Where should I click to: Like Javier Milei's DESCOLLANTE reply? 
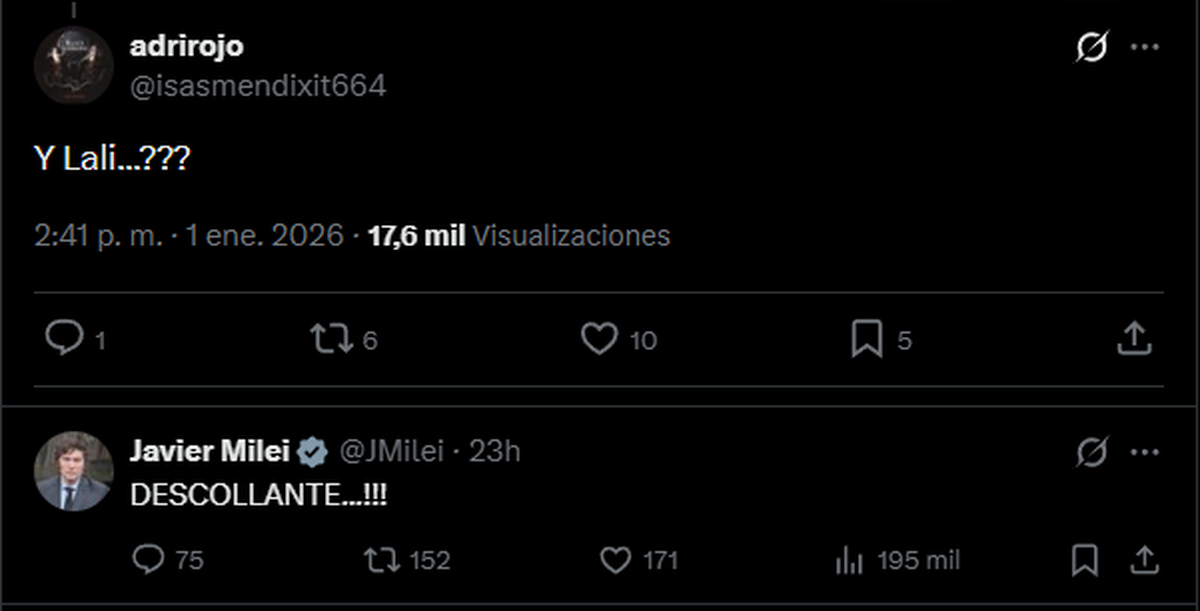[x=615, y=560]
